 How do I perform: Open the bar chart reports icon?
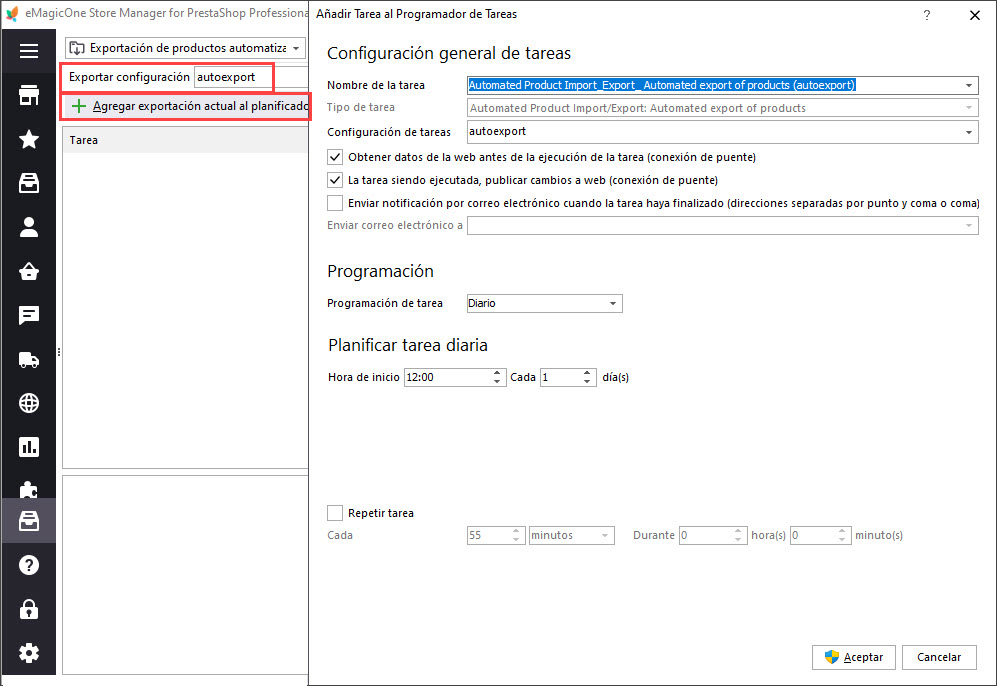click(29, 447)
